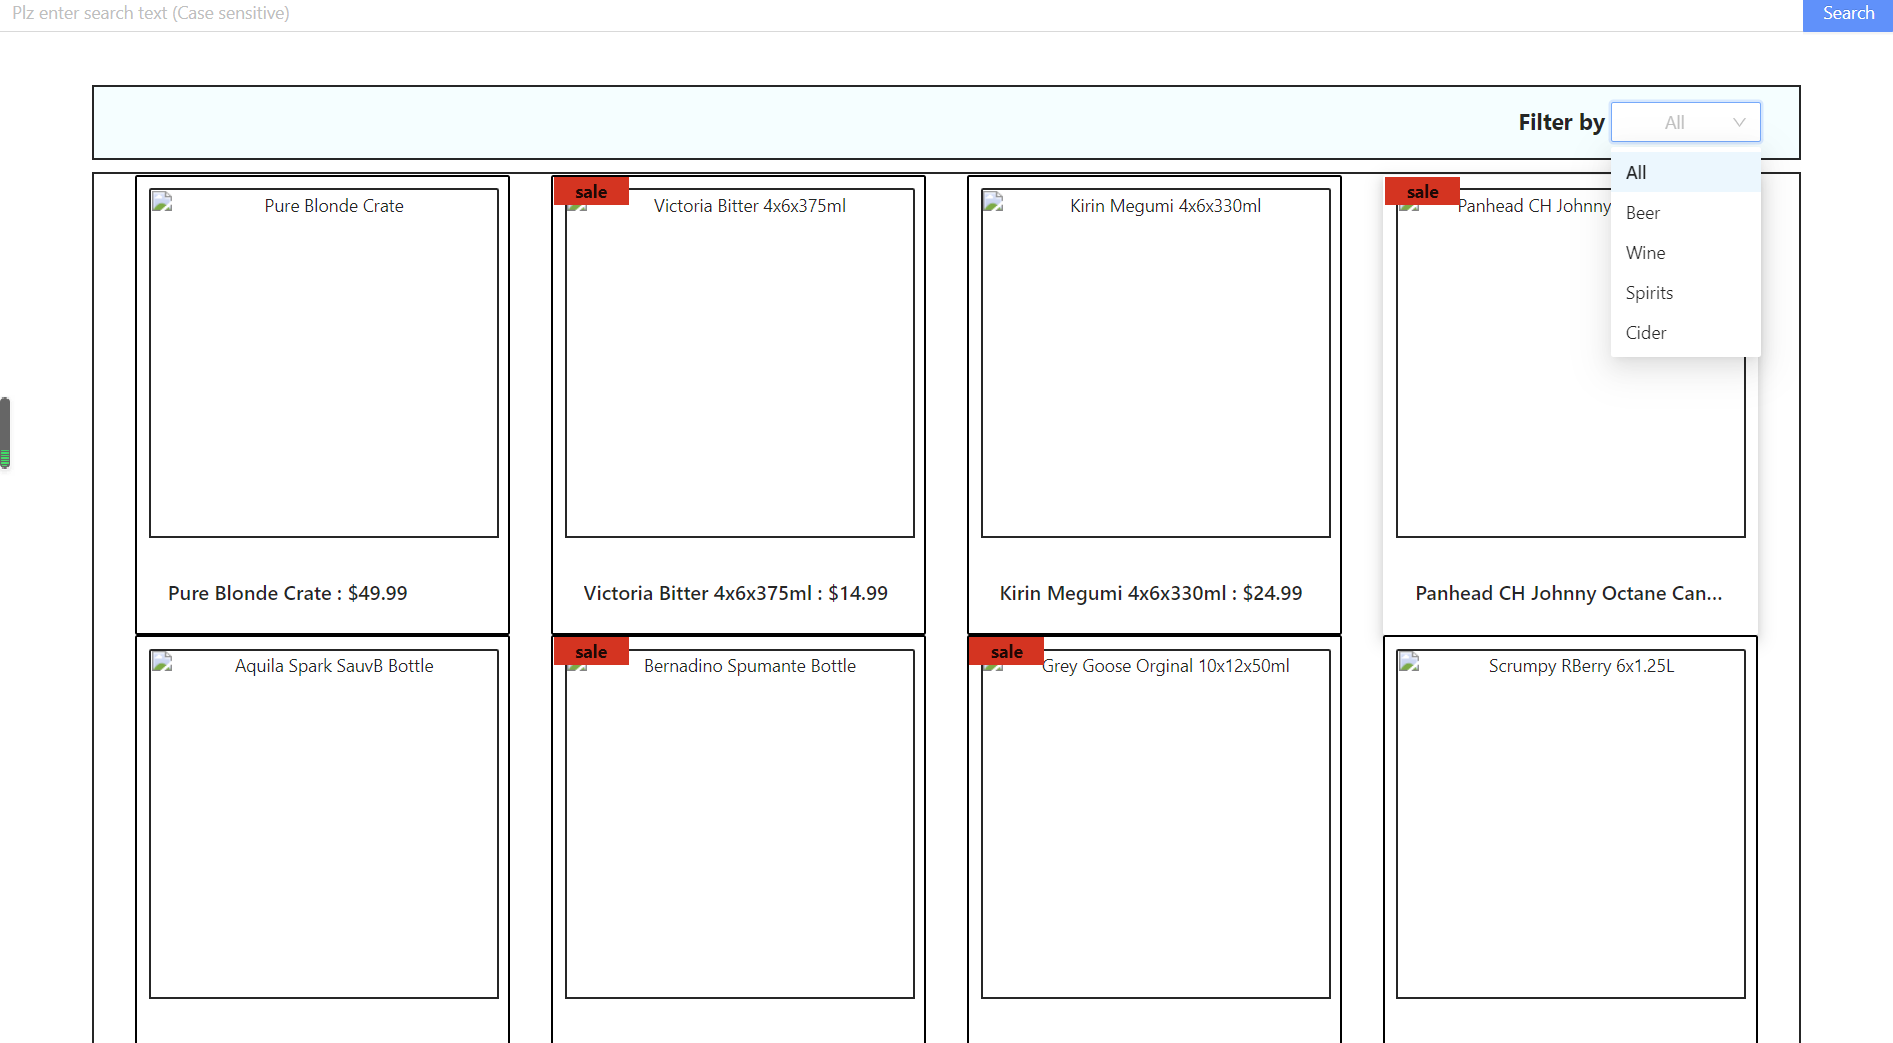Click the sale badge on Panhead CH Johnny
Viewport: 1893px width, 1043px height.
tap(1422, 191)
